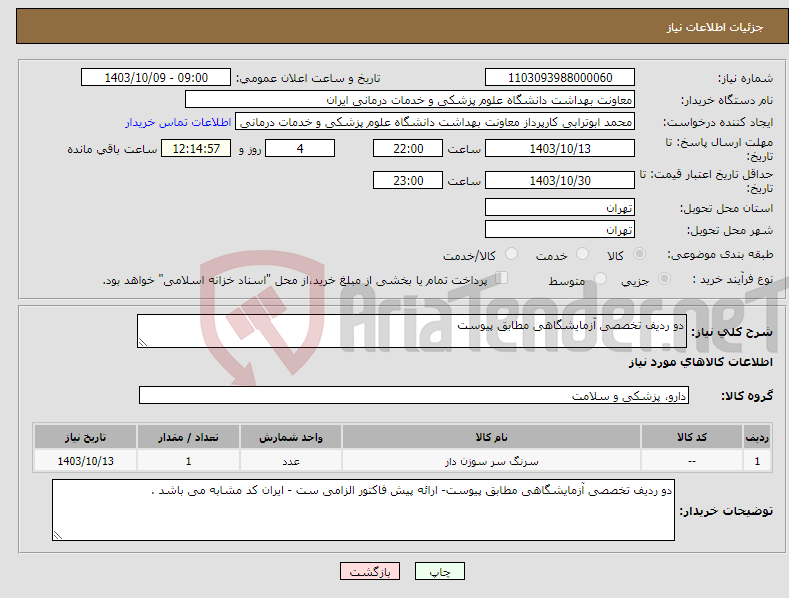The height and width of the screenshot is (598, 789).
Task: Click the item name cell سرنگ سر سوزن دار
Action: click(x=491, y=461)
